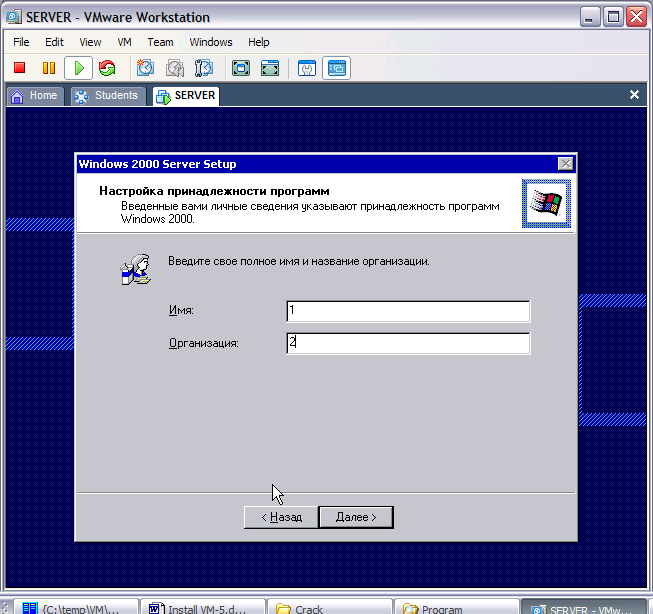653x614 pixels.
Task: Open the View menu
Action: pyautogui.click(x=90, y=42)
